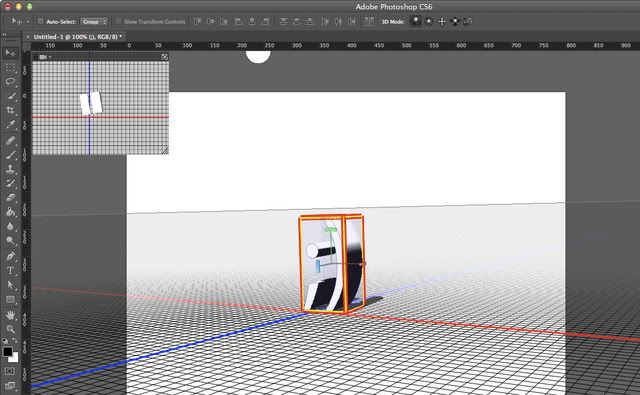Enable the Auto-Select checkbox
This screenshot has width=640, height=395.
coord(40,21)
